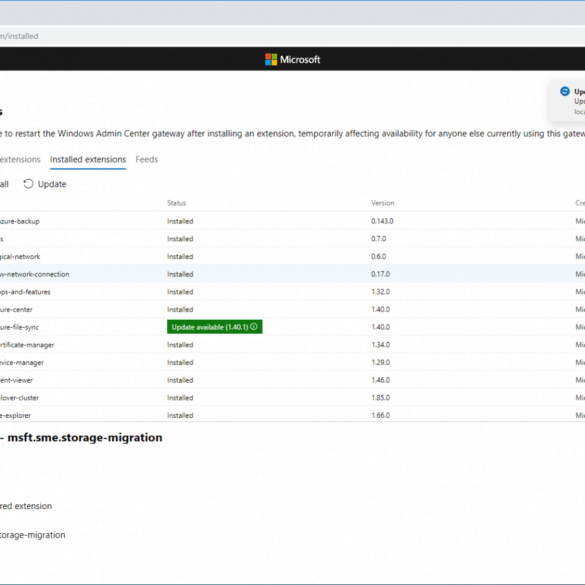This screenshot has height=585, width=585.
Task: Click the Update button label
Action: point(52,184)
